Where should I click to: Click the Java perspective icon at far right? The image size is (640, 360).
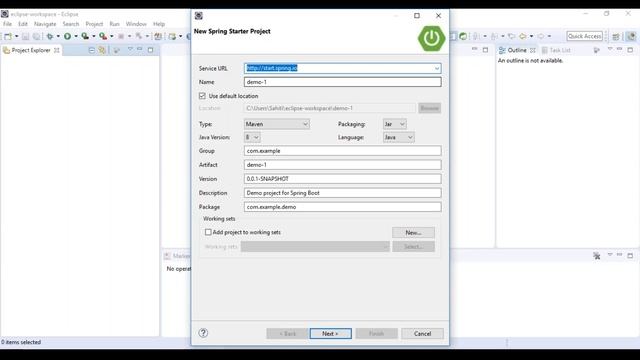pos(631,36)
